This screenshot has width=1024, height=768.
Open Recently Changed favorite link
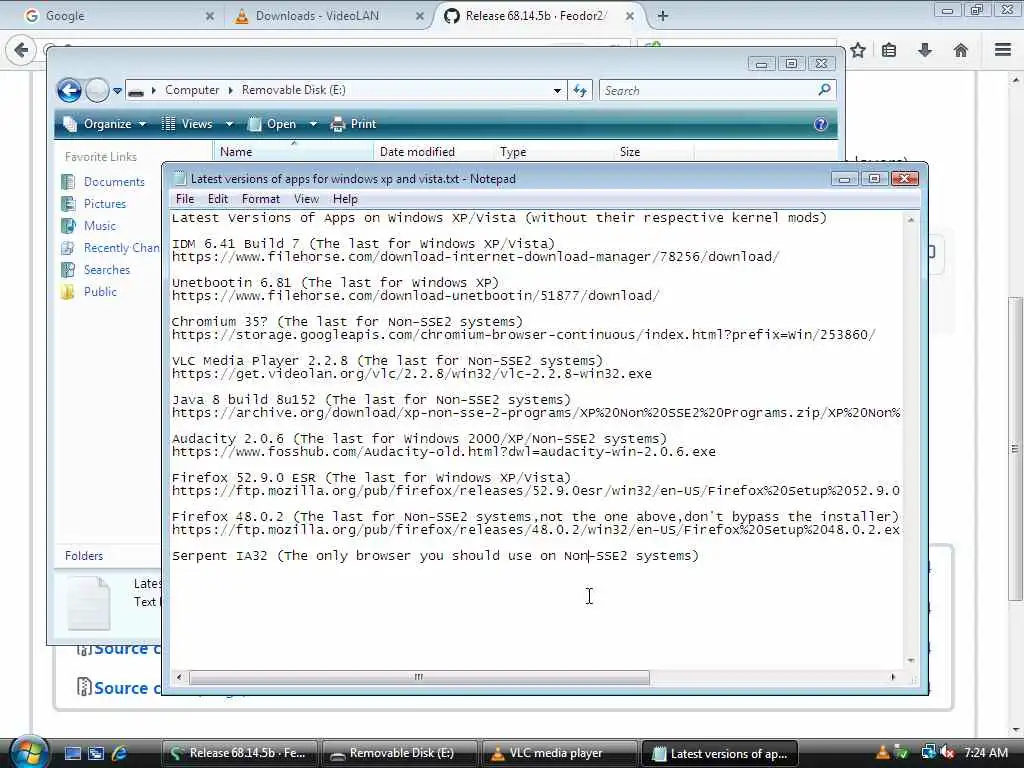tap(110, 248)
